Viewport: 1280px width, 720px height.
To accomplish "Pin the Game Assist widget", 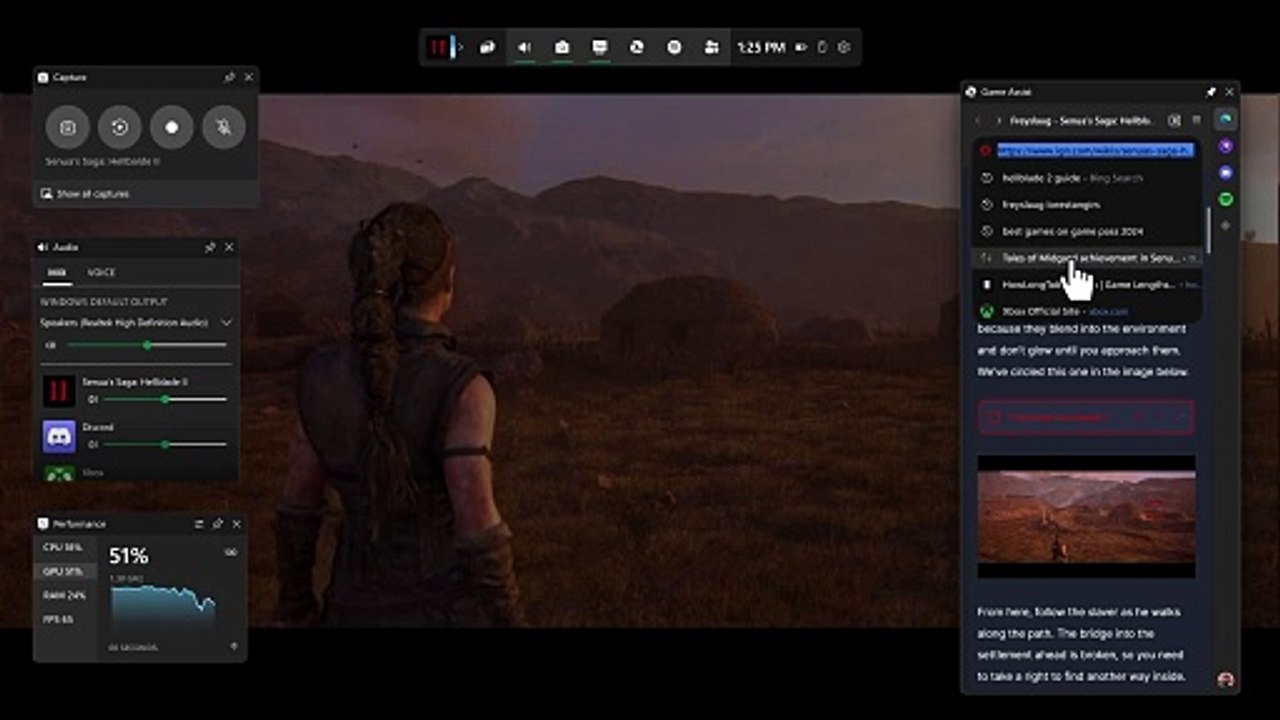I will (1211, 91).
